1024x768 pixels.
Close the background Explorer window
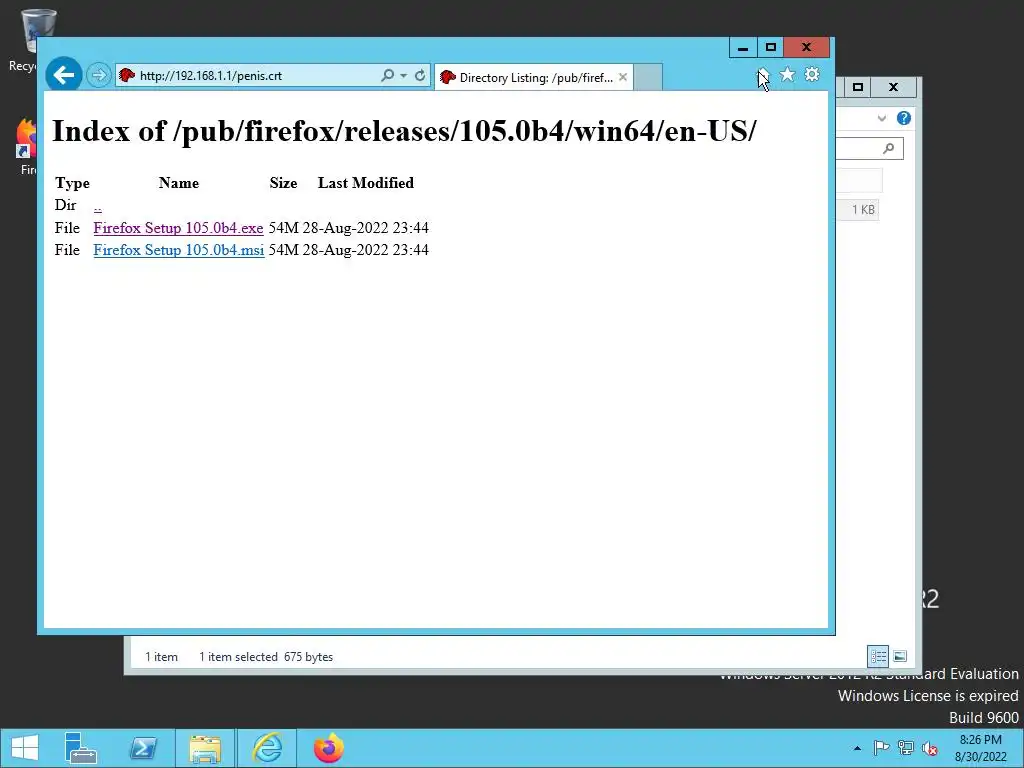893,87
